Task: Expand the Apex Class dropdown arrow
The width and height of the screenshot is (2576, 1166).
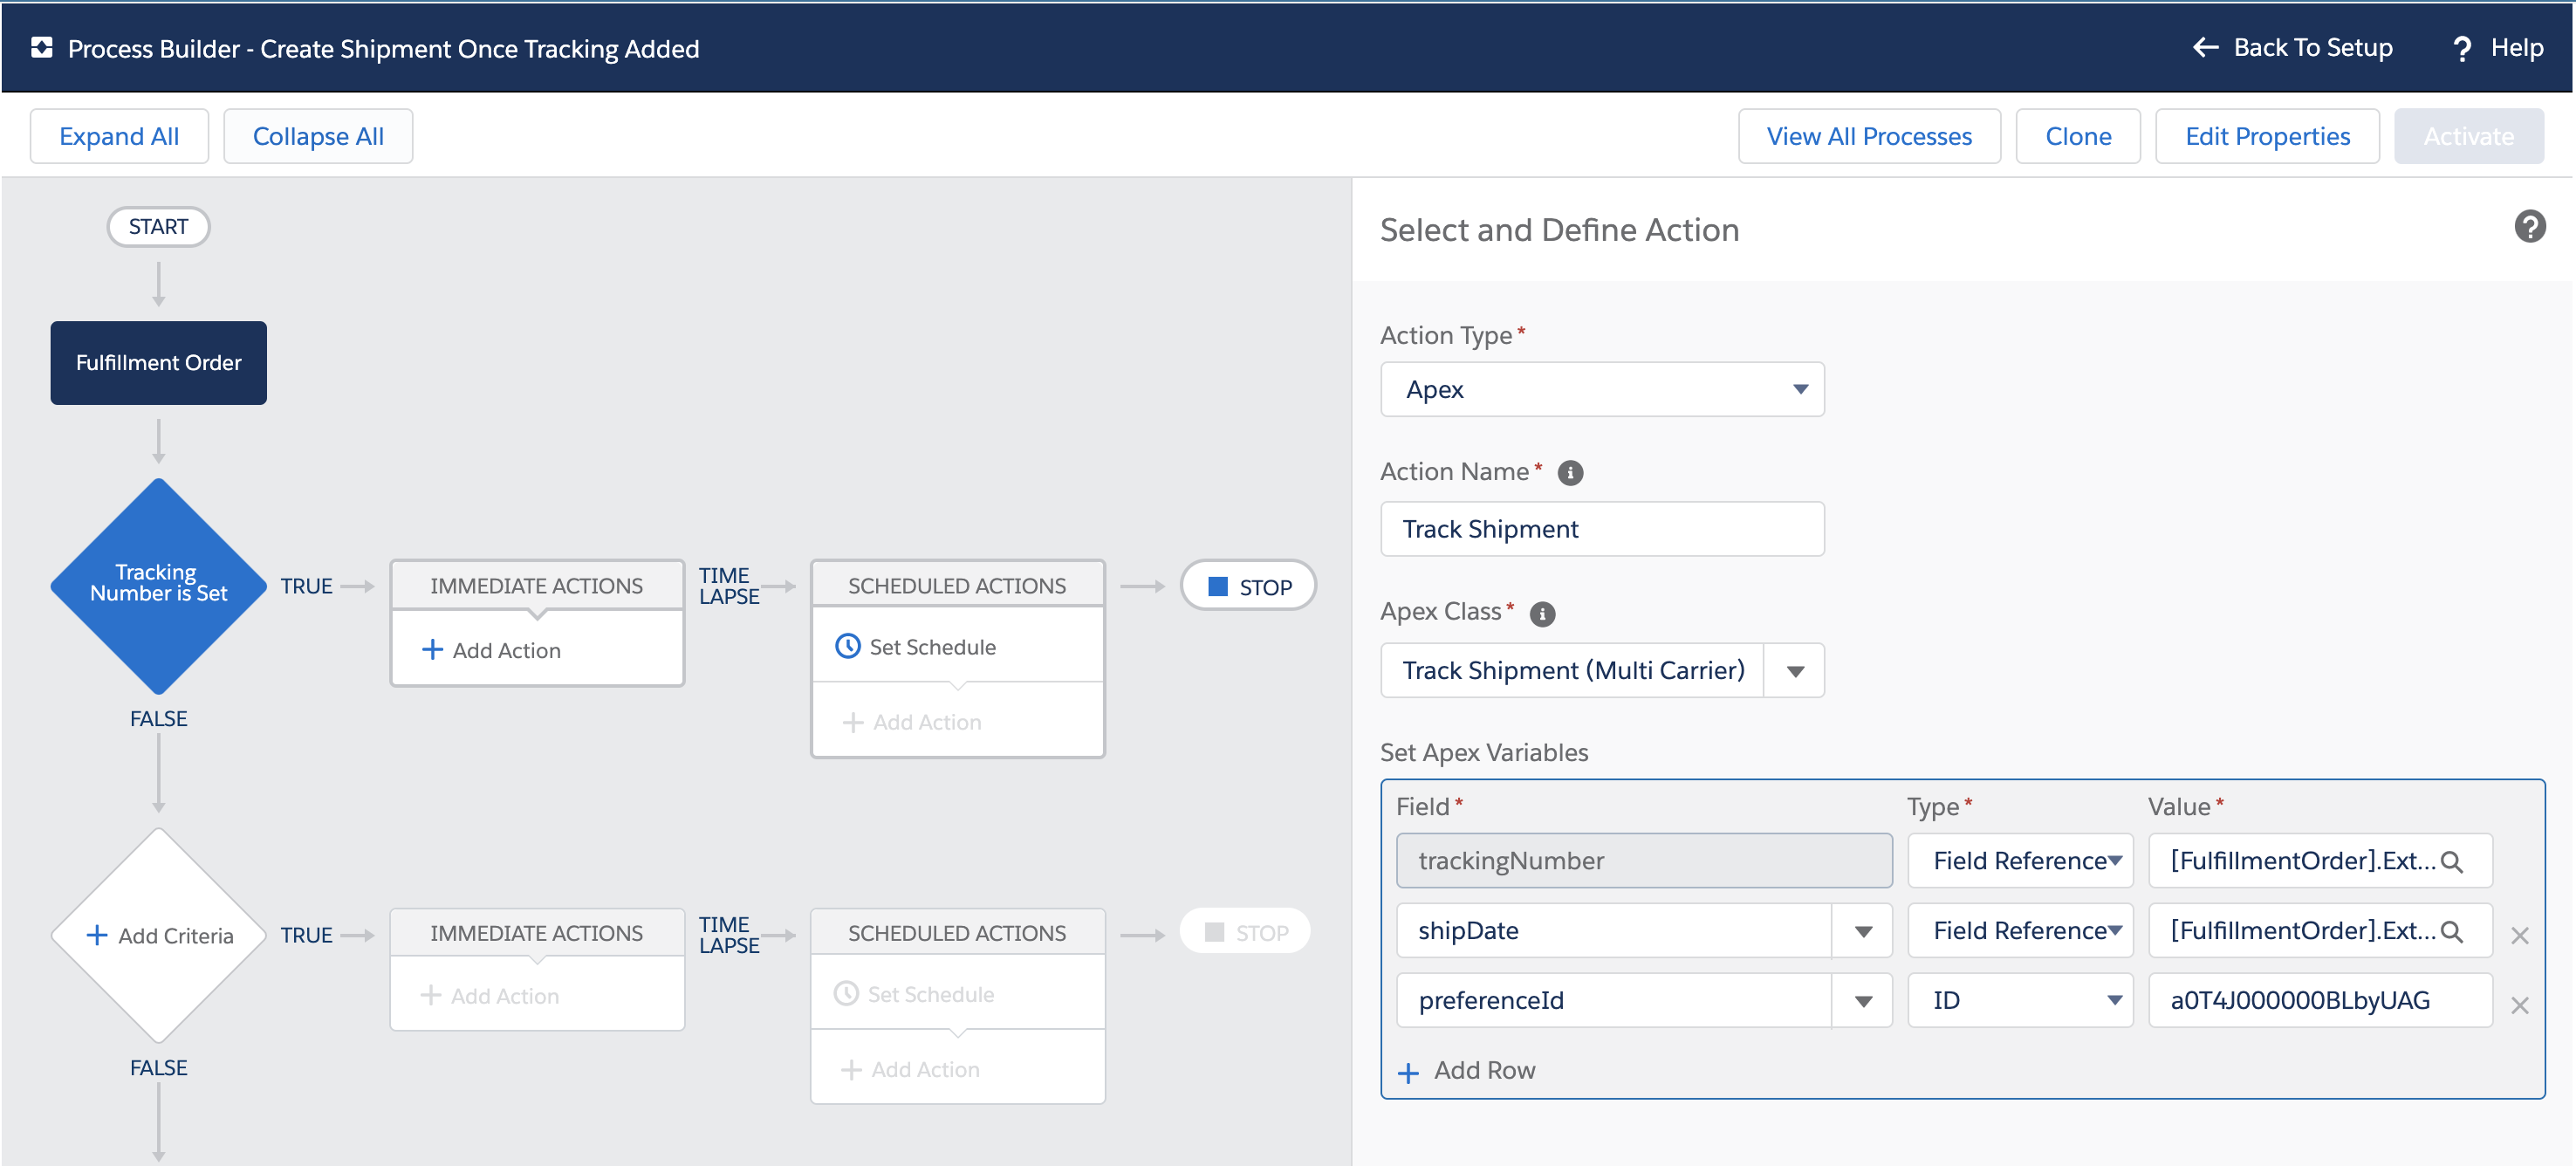Action: tap(1795, 671)
